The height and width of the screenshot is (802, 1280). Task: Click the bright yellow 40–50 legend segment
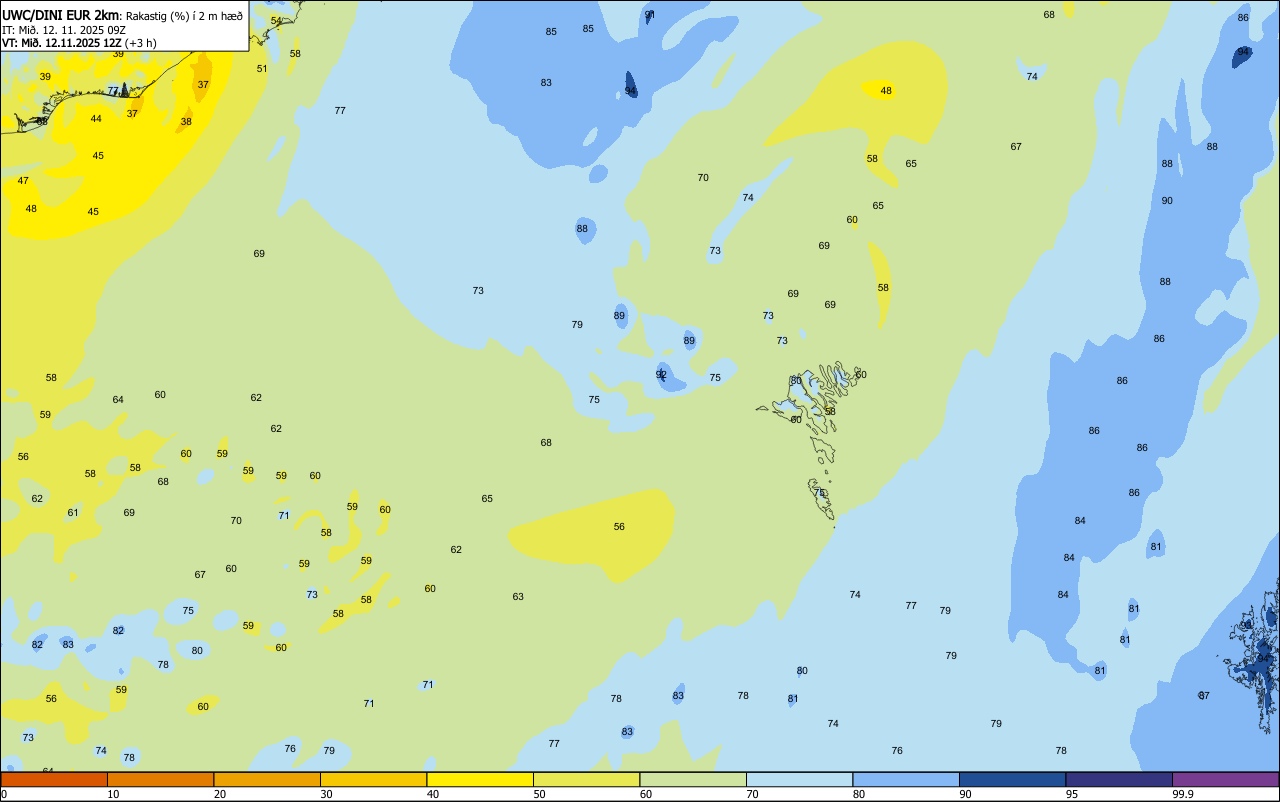[480, 779]
